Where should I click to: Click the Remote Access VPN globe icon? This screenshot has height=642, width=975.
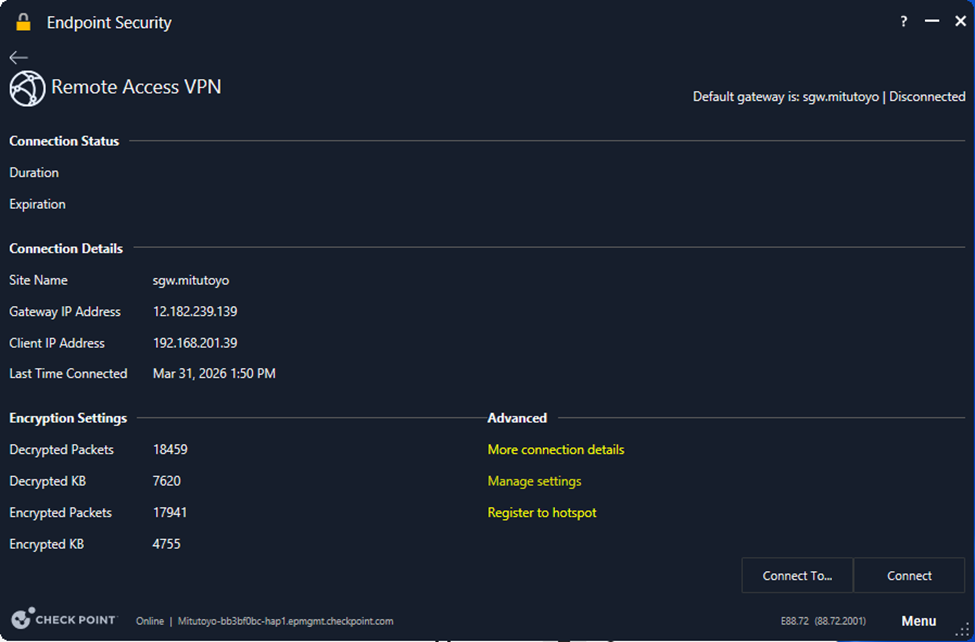(27, 88)
